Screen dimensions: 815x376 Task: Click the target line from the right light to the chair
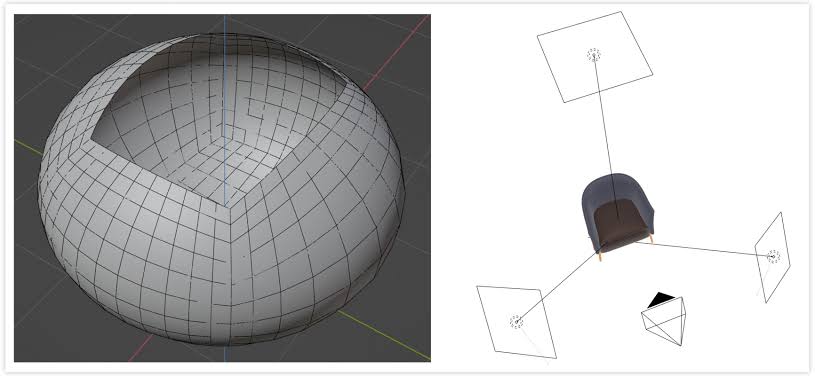707,249
